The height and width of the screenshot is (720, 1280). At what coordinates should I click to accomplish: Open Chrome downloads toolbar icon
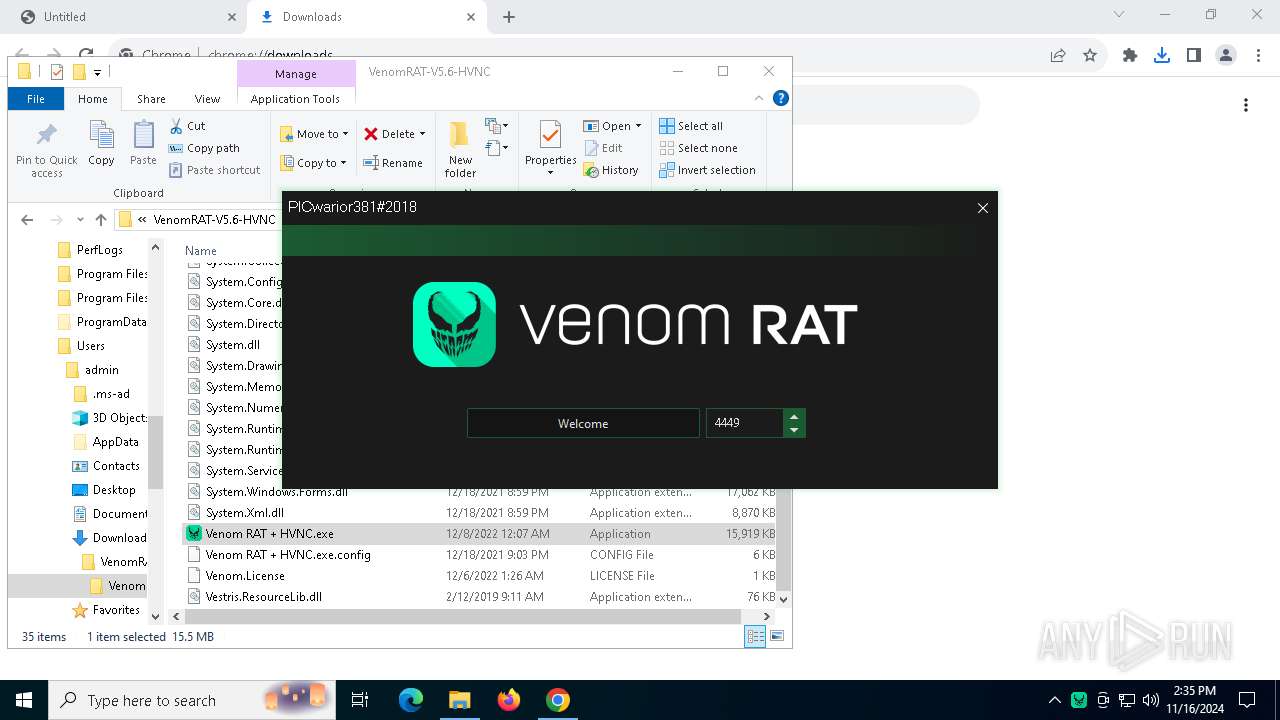(1162, 56)
